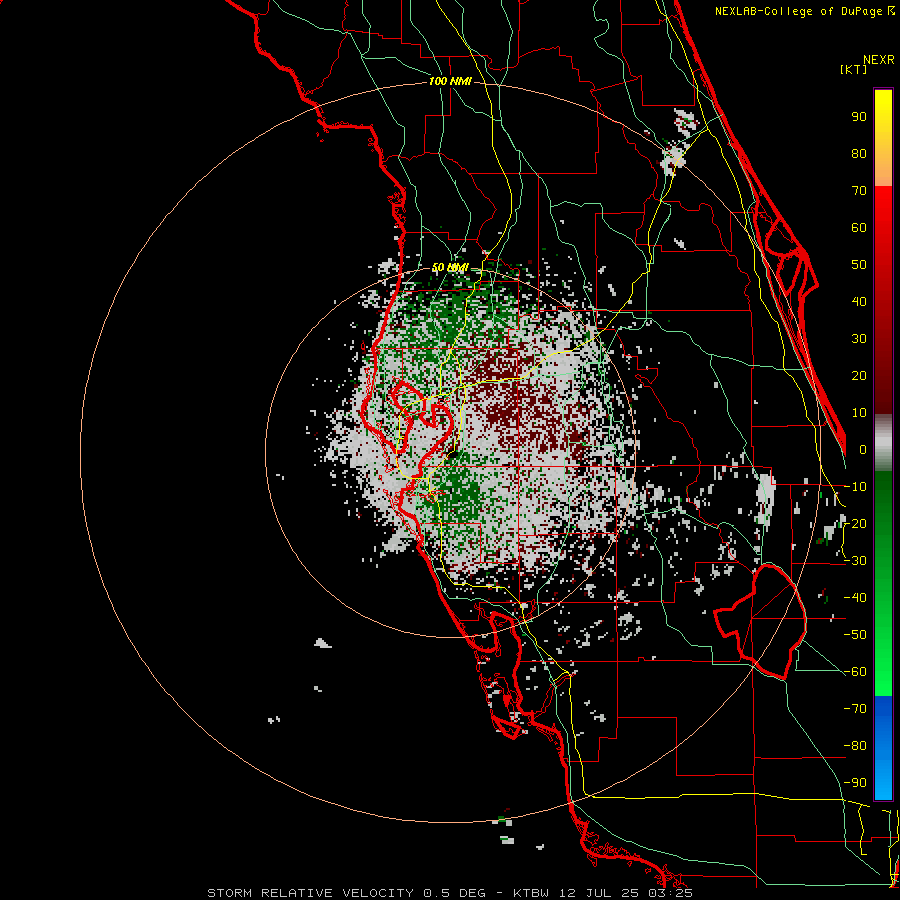Viewport: 900px width, 900px height.
Task: Click the positive 90 scale value
Action: [859, 117]
